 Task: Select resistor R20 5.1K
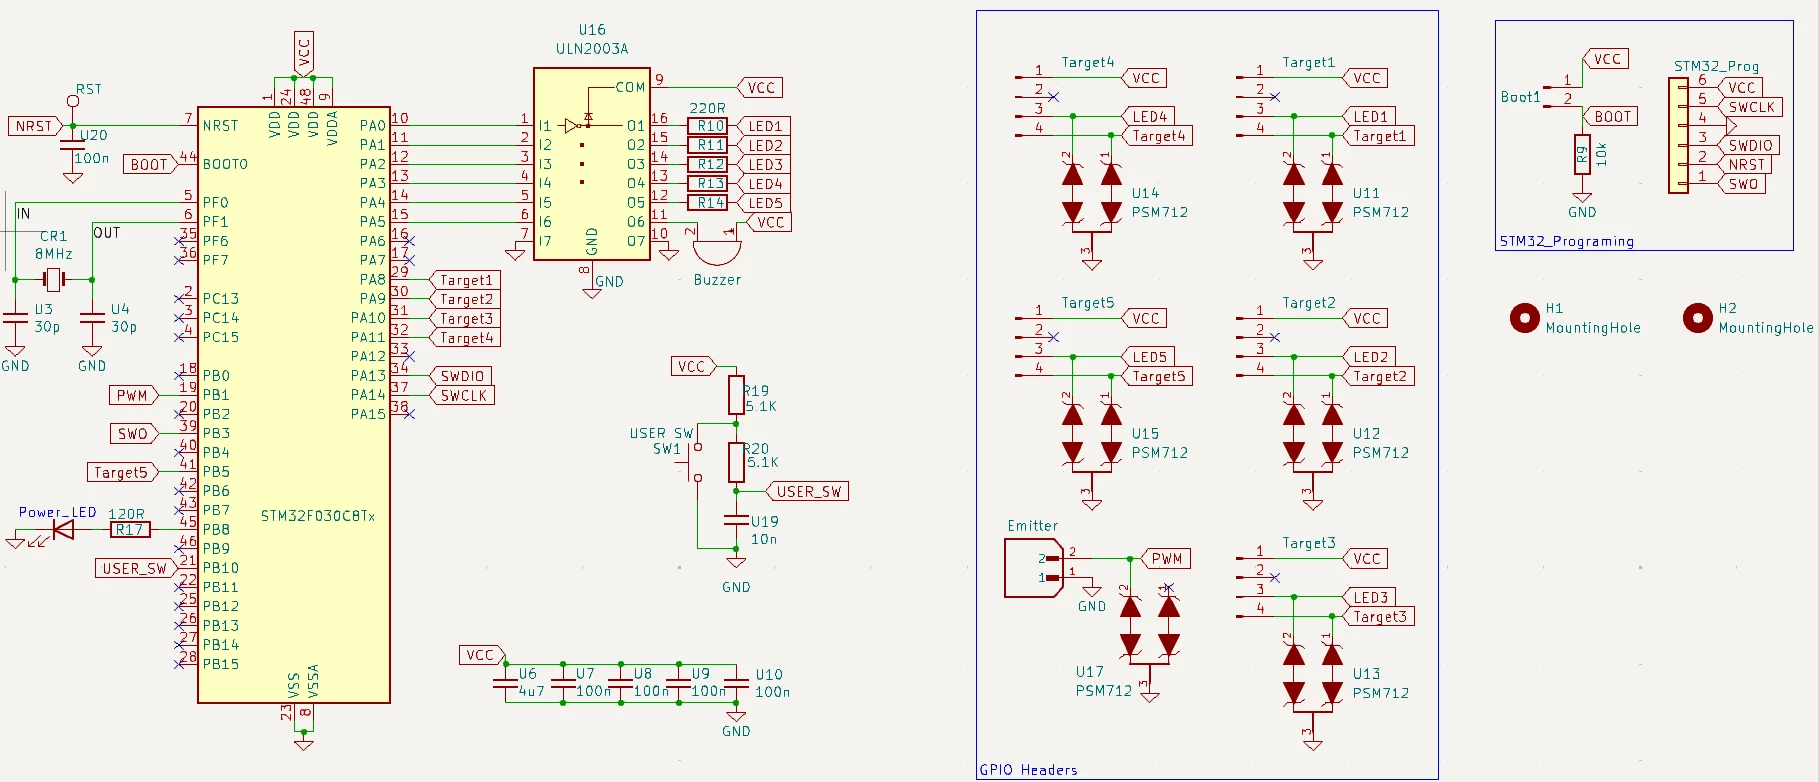pyautogui.click(x=736, y=462)
